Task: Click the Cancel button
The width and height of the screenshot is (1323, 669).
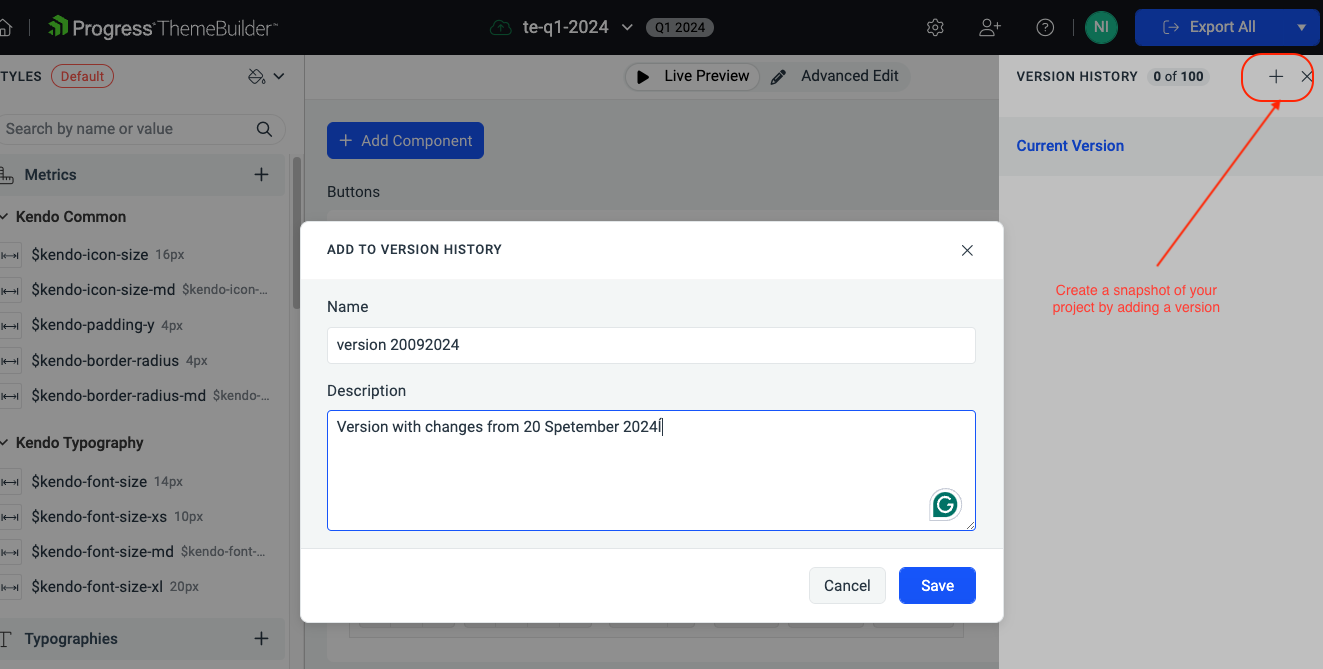Action: (846, 586)
